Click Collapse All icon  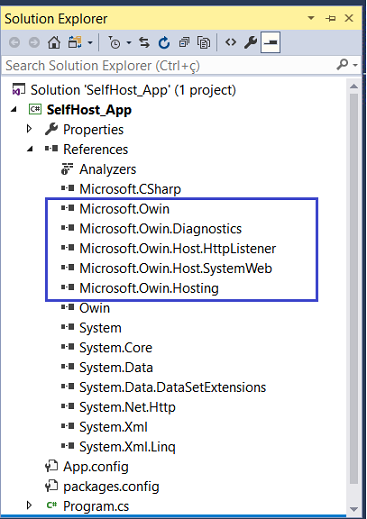click(x=184, y=43)
